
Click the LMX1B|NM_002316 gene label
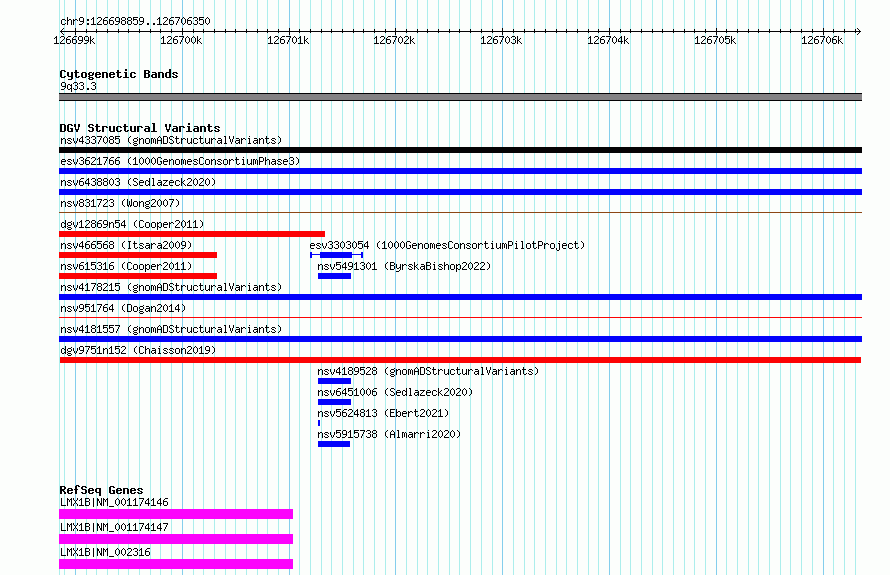pyautogui.click(x=105, y=552)
